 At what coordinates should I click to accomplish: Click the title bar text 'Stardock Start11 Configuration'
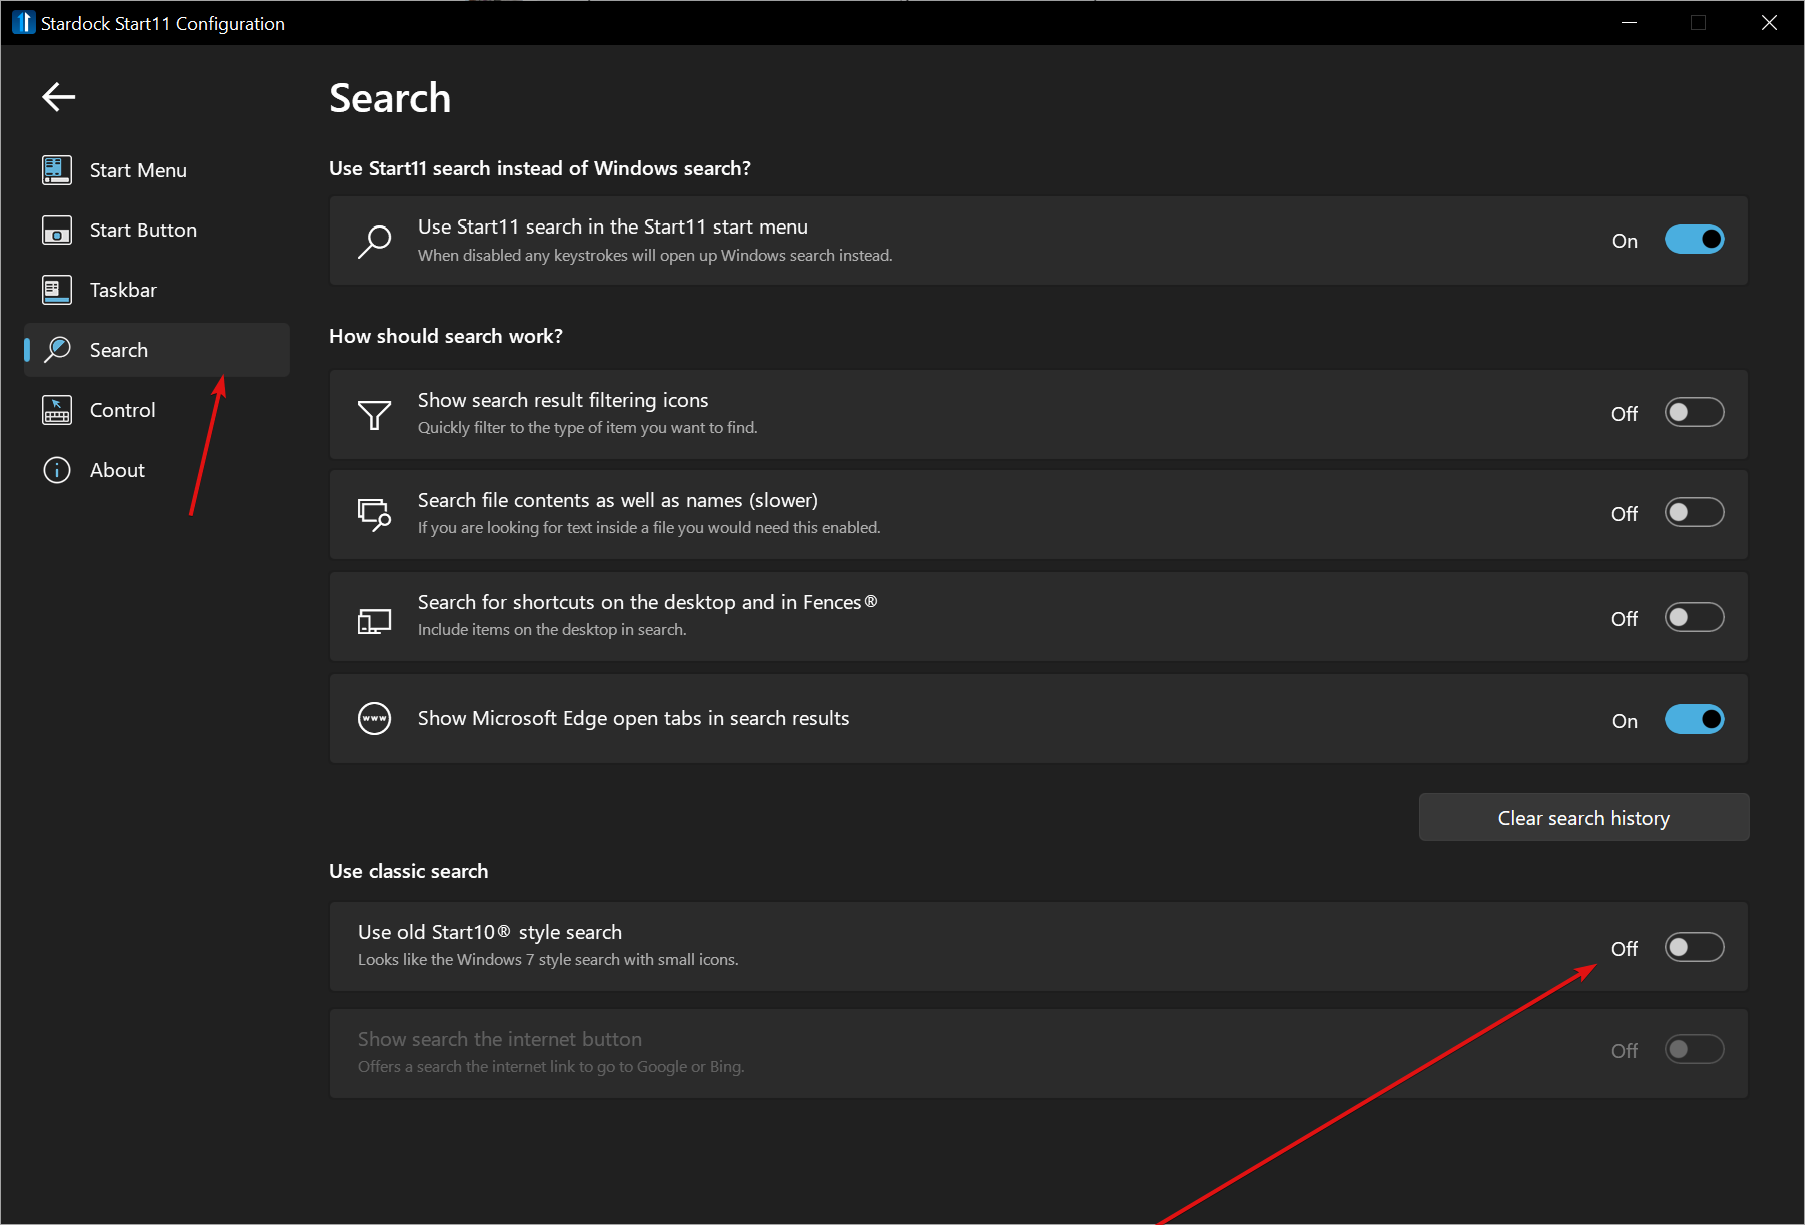(x=163, y=23)
